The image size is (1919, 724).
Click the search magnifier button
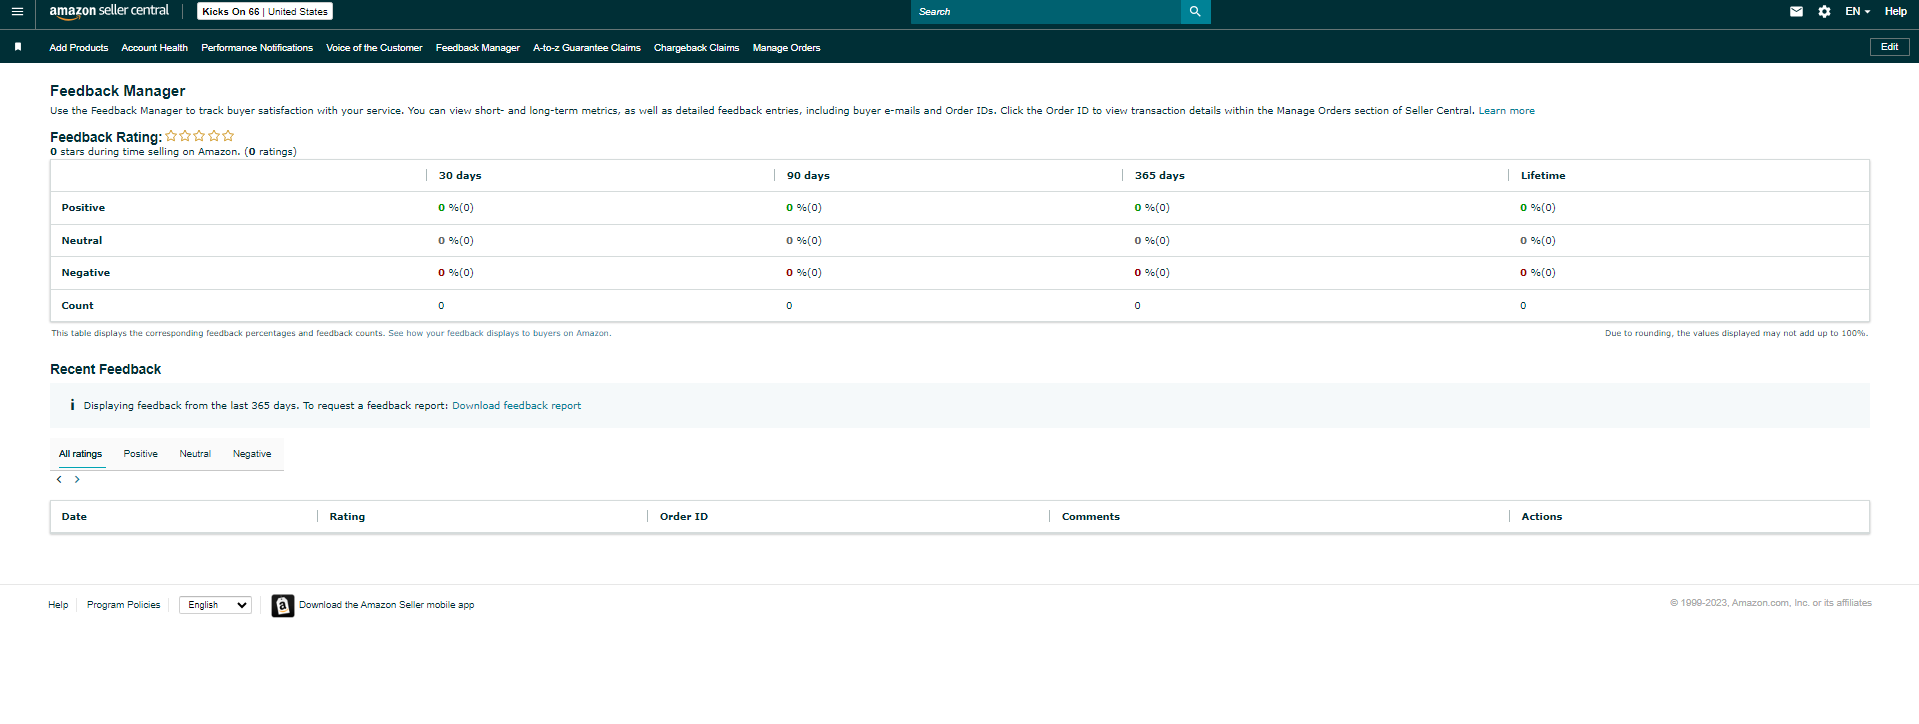coord(1195,12)
